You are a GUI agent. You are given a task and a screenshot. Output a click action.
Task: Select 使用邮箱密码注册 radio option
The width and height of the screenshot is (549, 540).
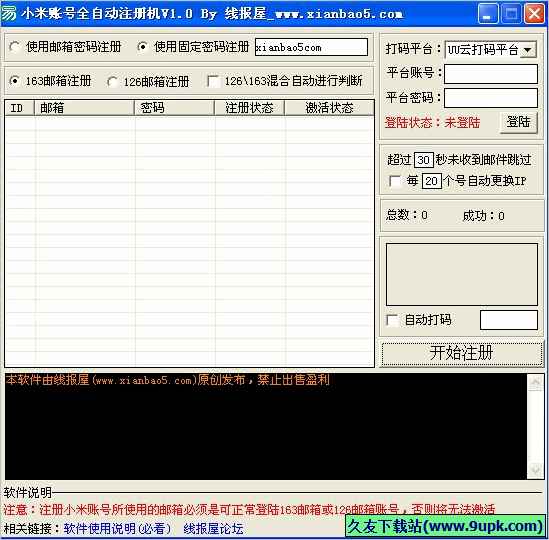(65, 47)
